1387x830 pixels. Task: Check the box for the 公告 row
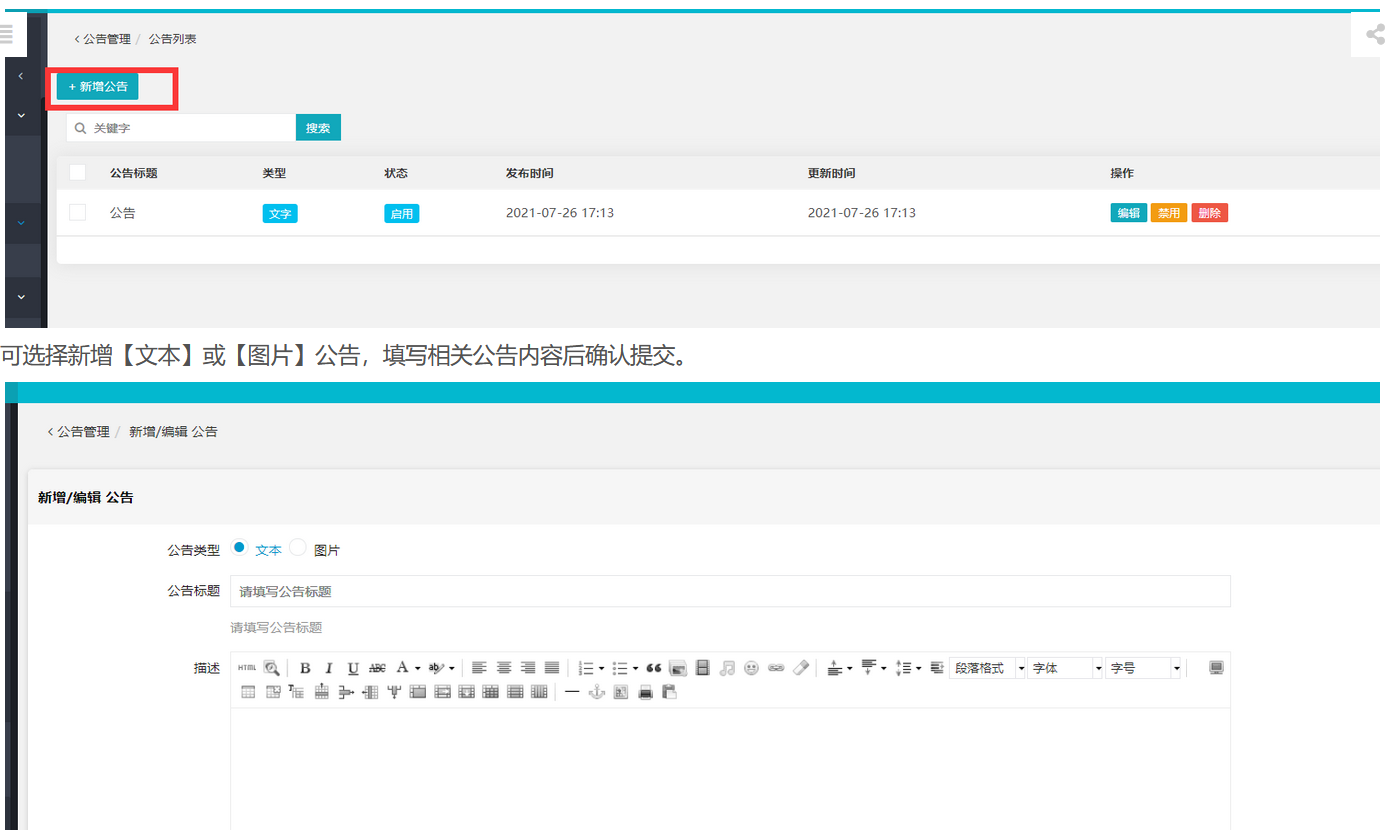pyautogui.click(x=77, y=213)
